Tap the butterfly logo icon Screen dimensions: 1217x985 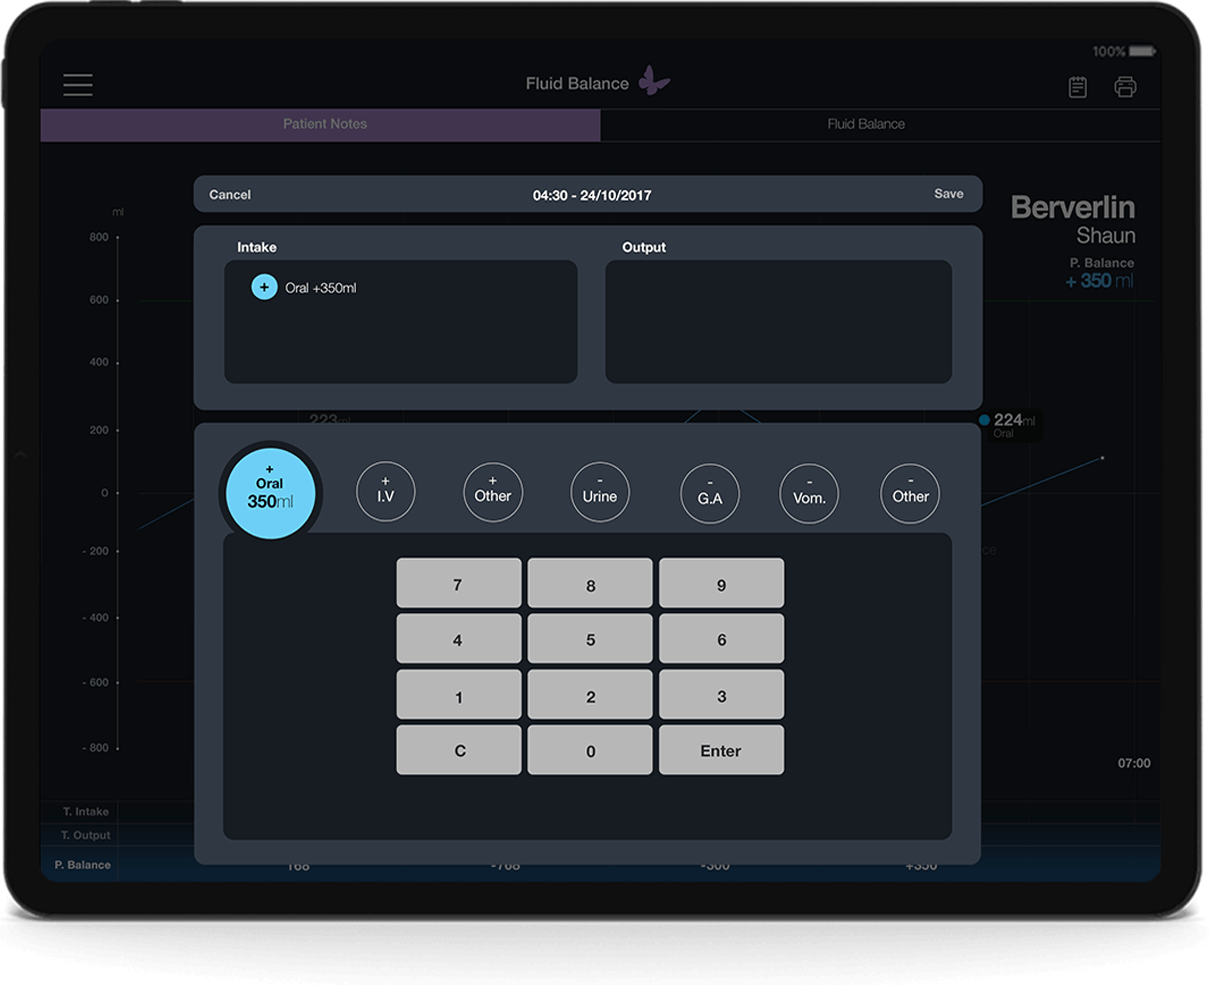654,81
